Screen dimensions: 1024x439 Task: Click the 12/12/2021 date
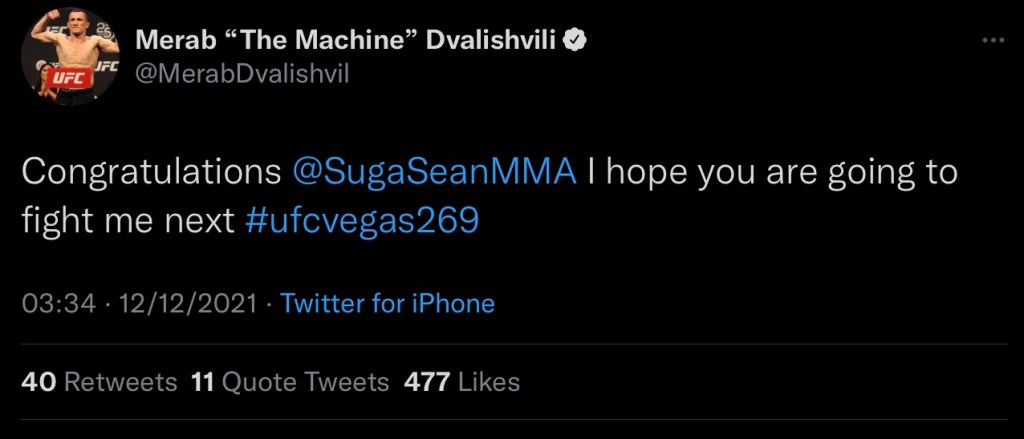[184, 304]
